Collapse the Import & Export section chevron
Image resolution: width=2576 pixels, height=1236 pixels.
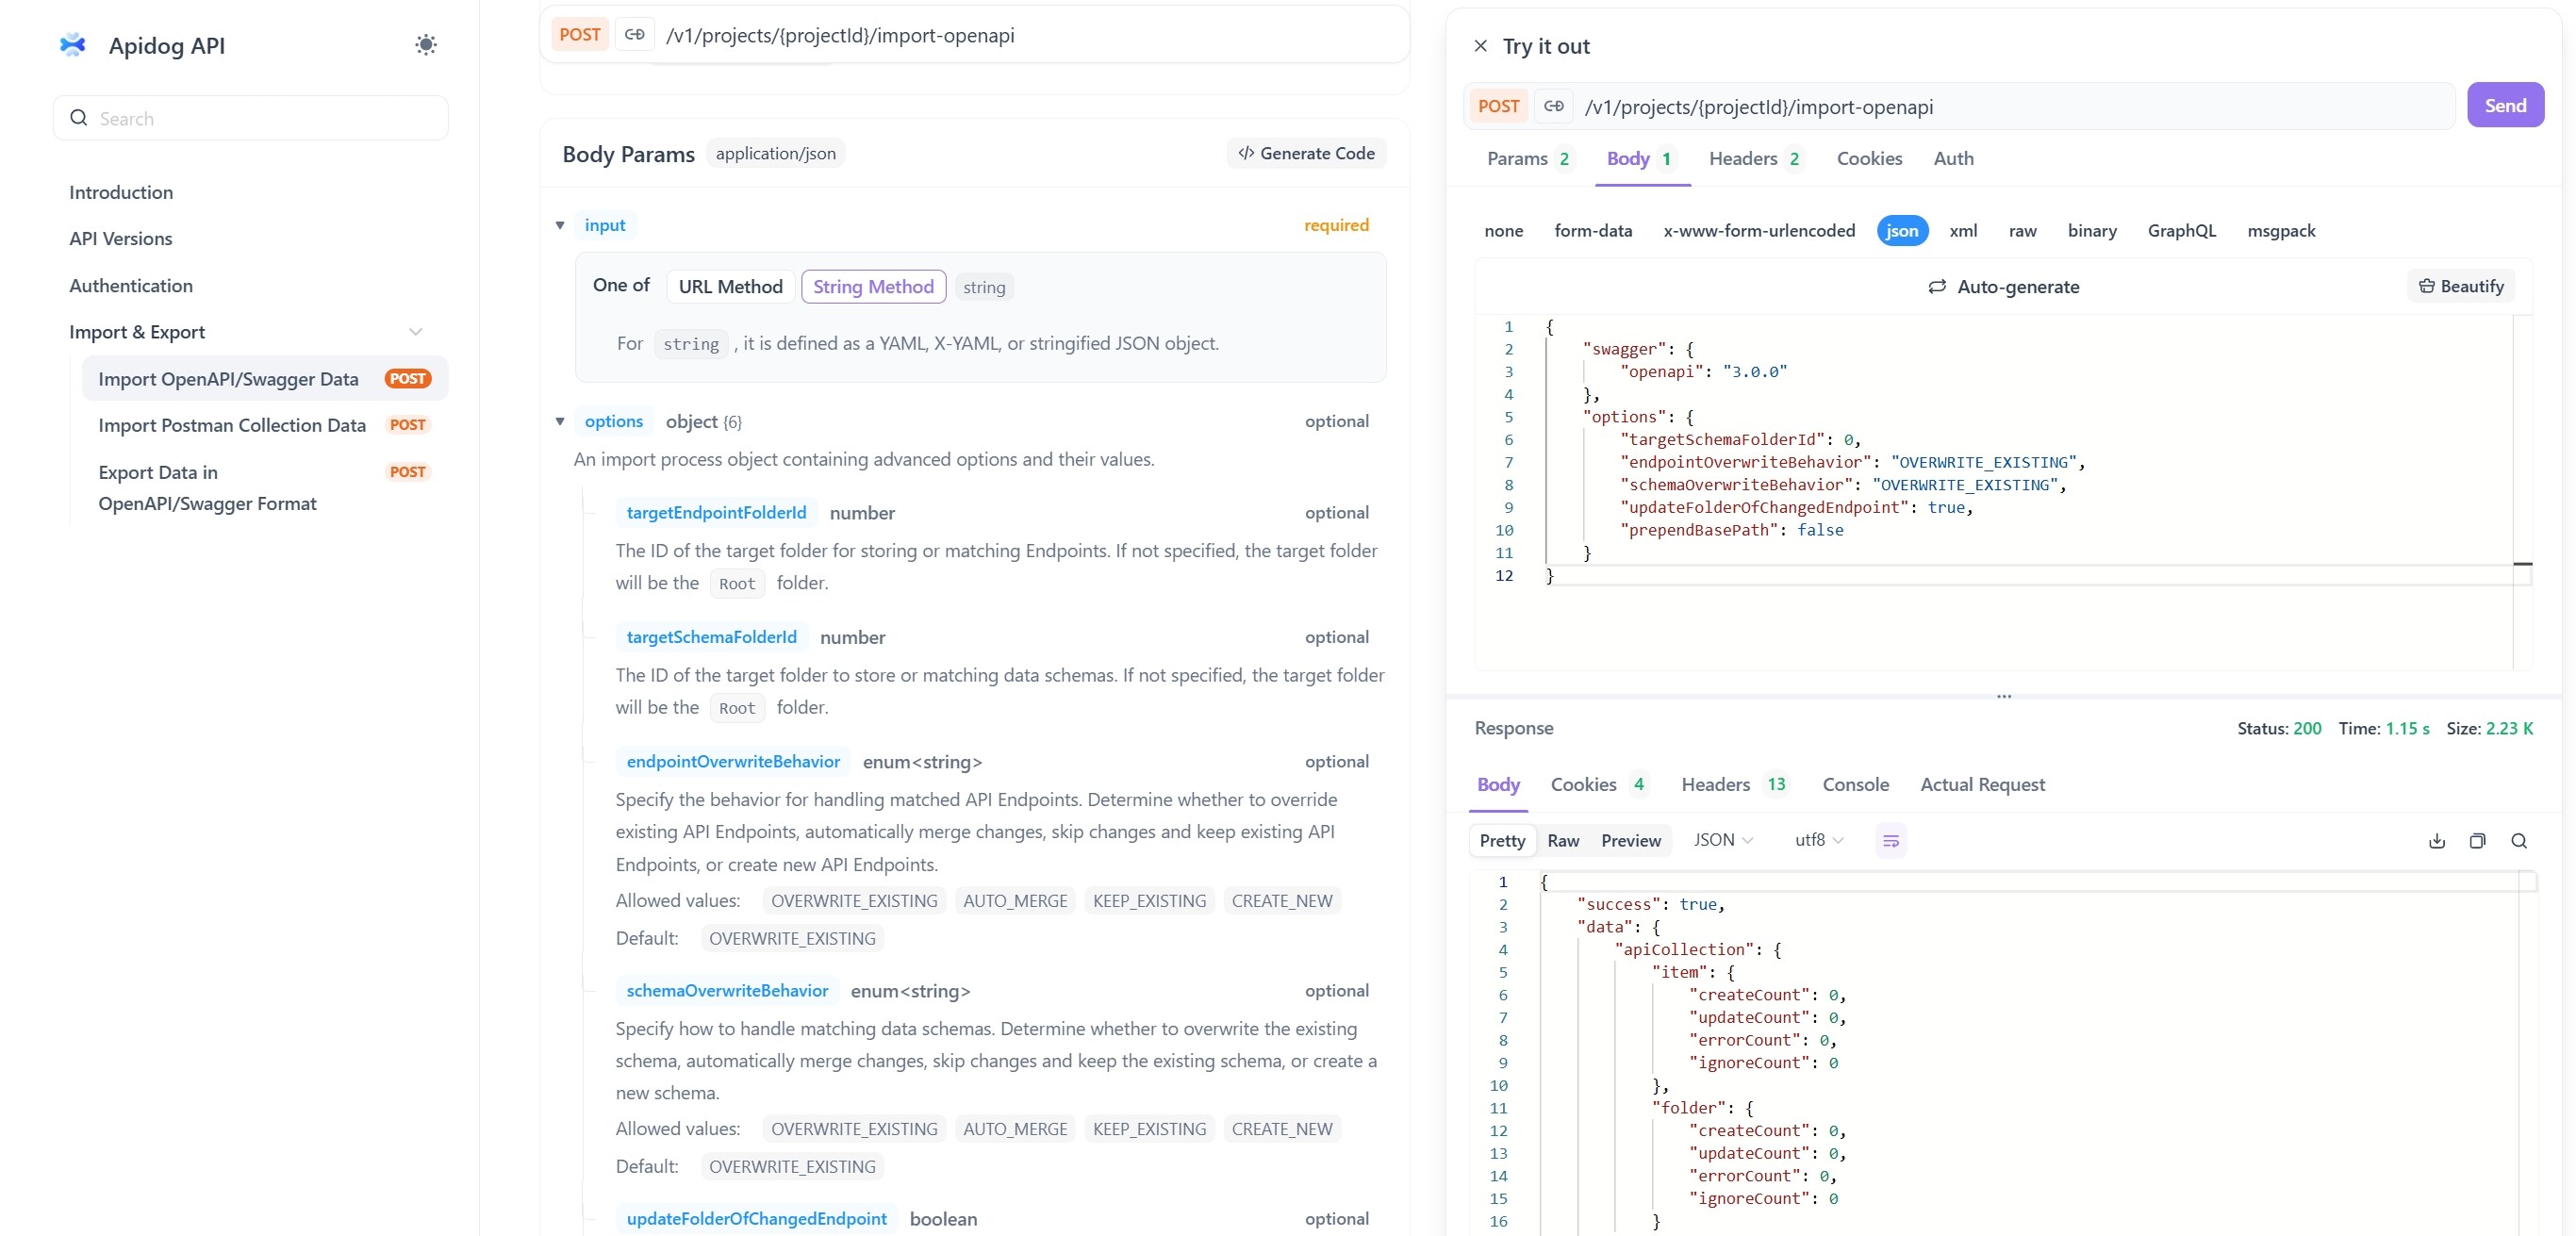(x=416, y=332)
